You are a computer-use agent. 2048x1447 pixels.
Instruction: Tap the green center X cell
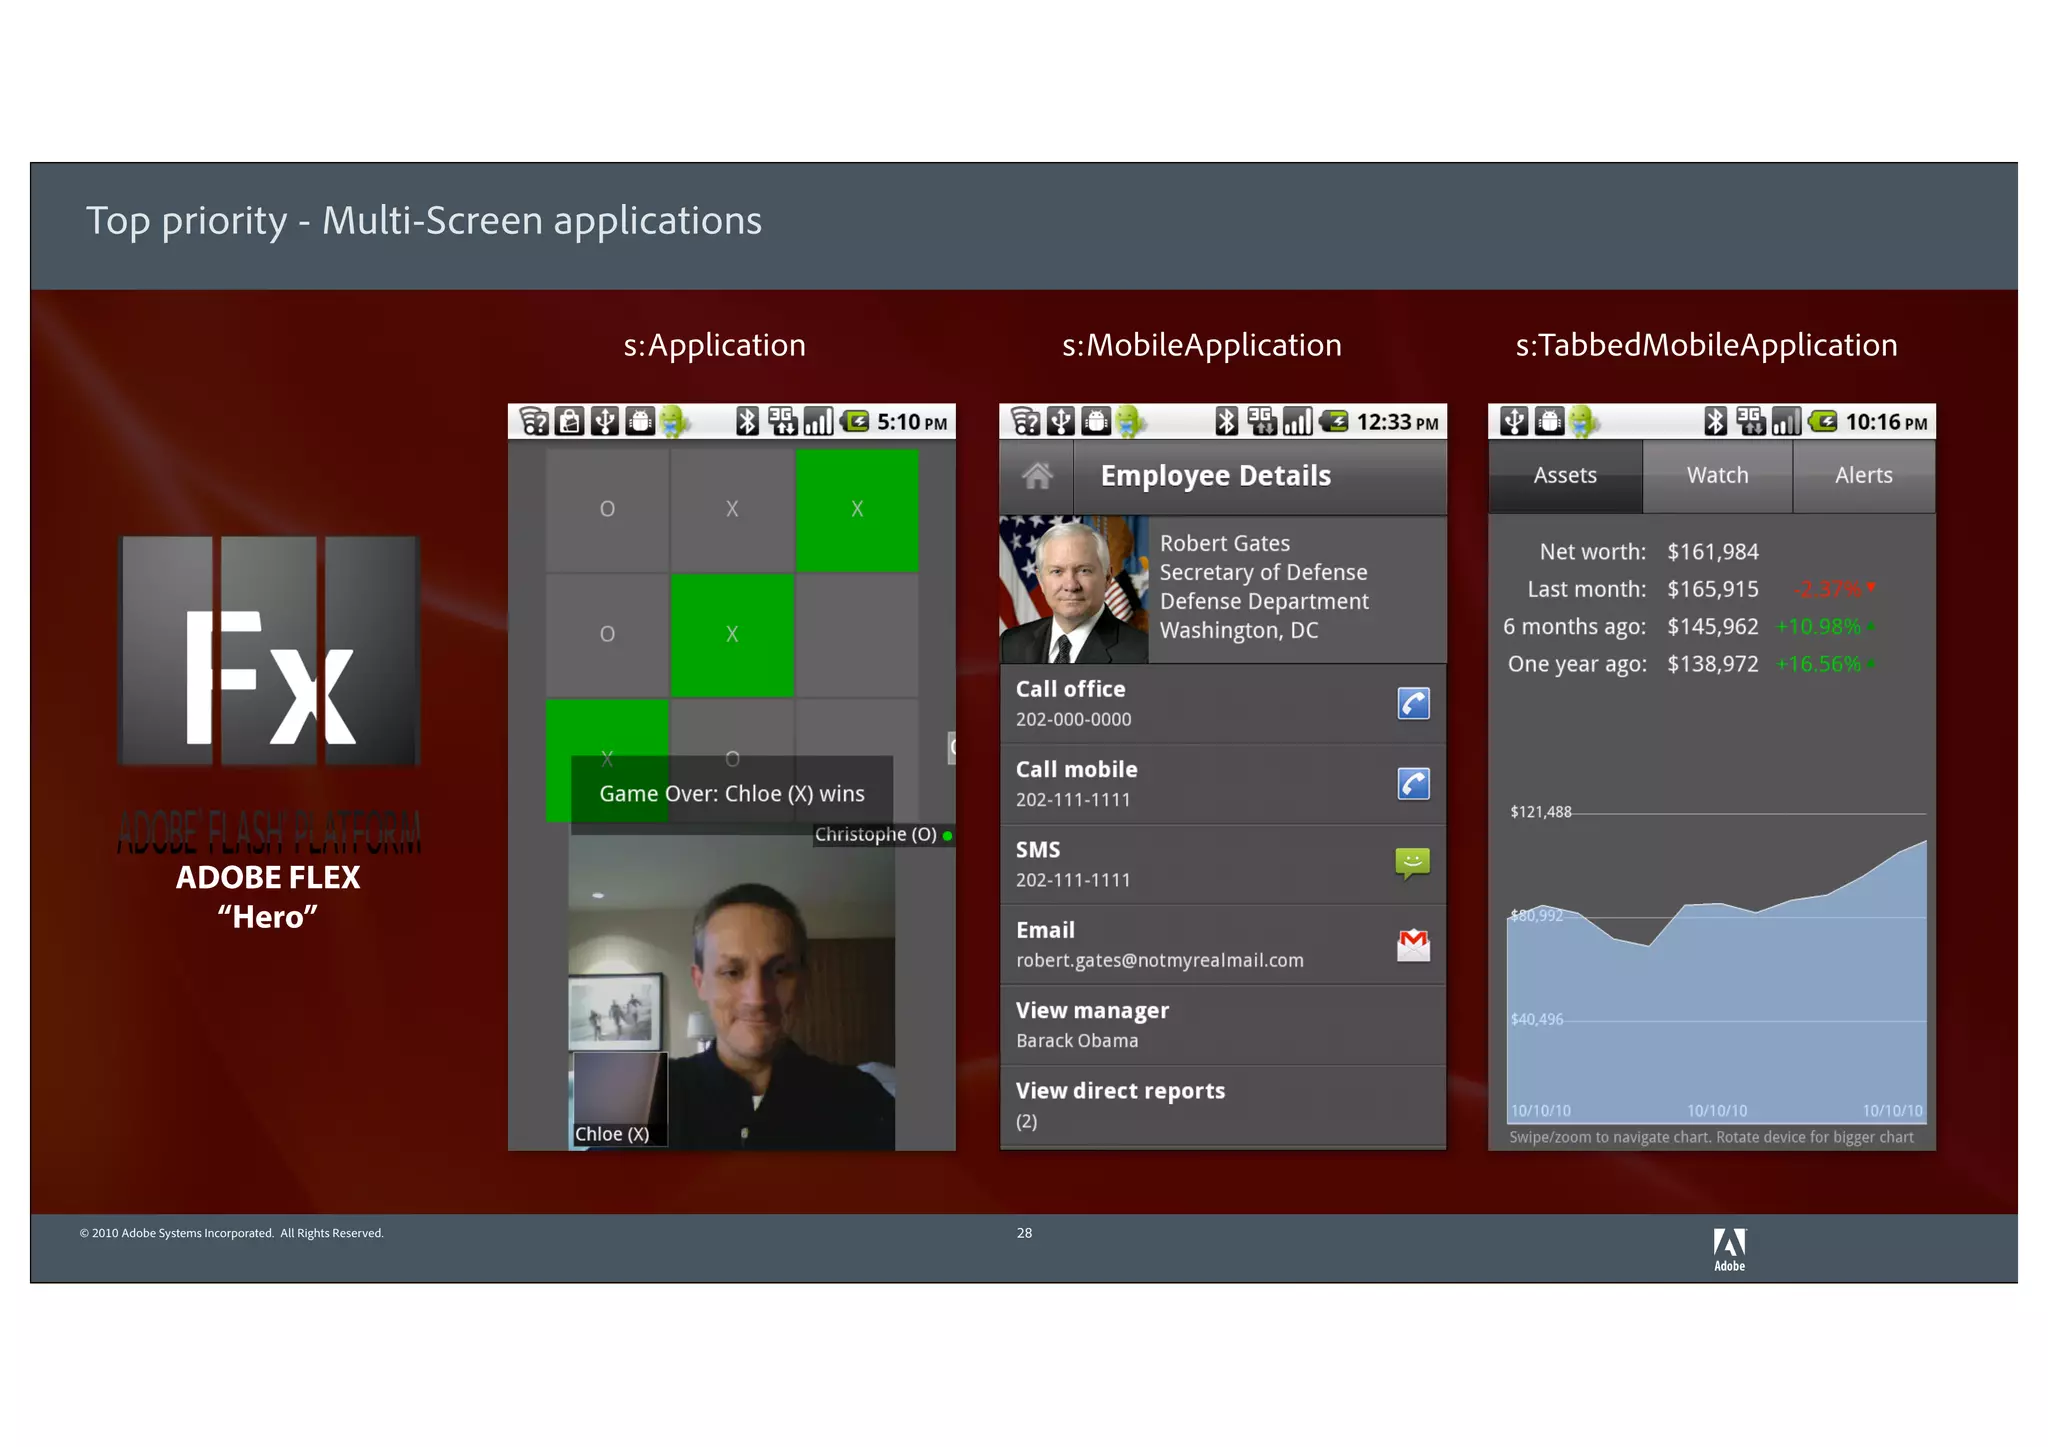click(x=732, y=634)
